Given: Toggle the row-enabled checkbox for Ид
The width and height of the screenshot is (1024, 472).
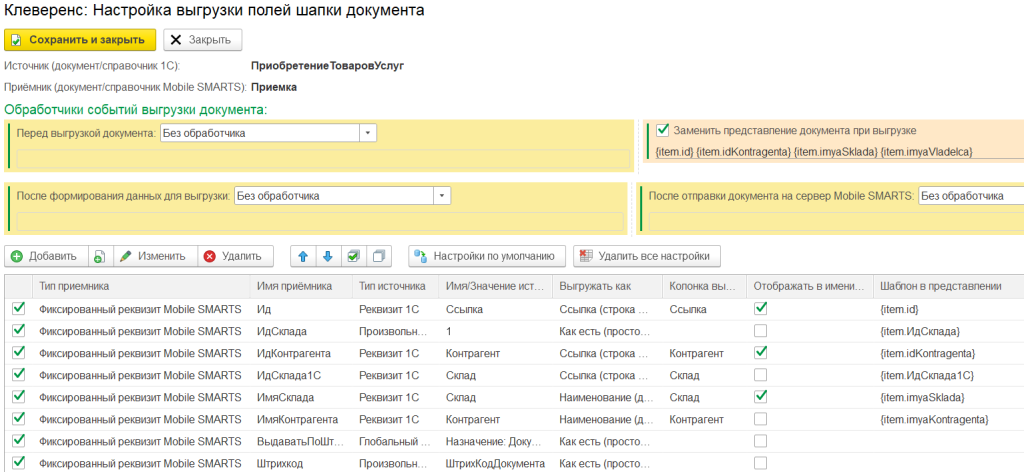Looking at the screenshot, I should pyautogui.click(x=19, y=309).
